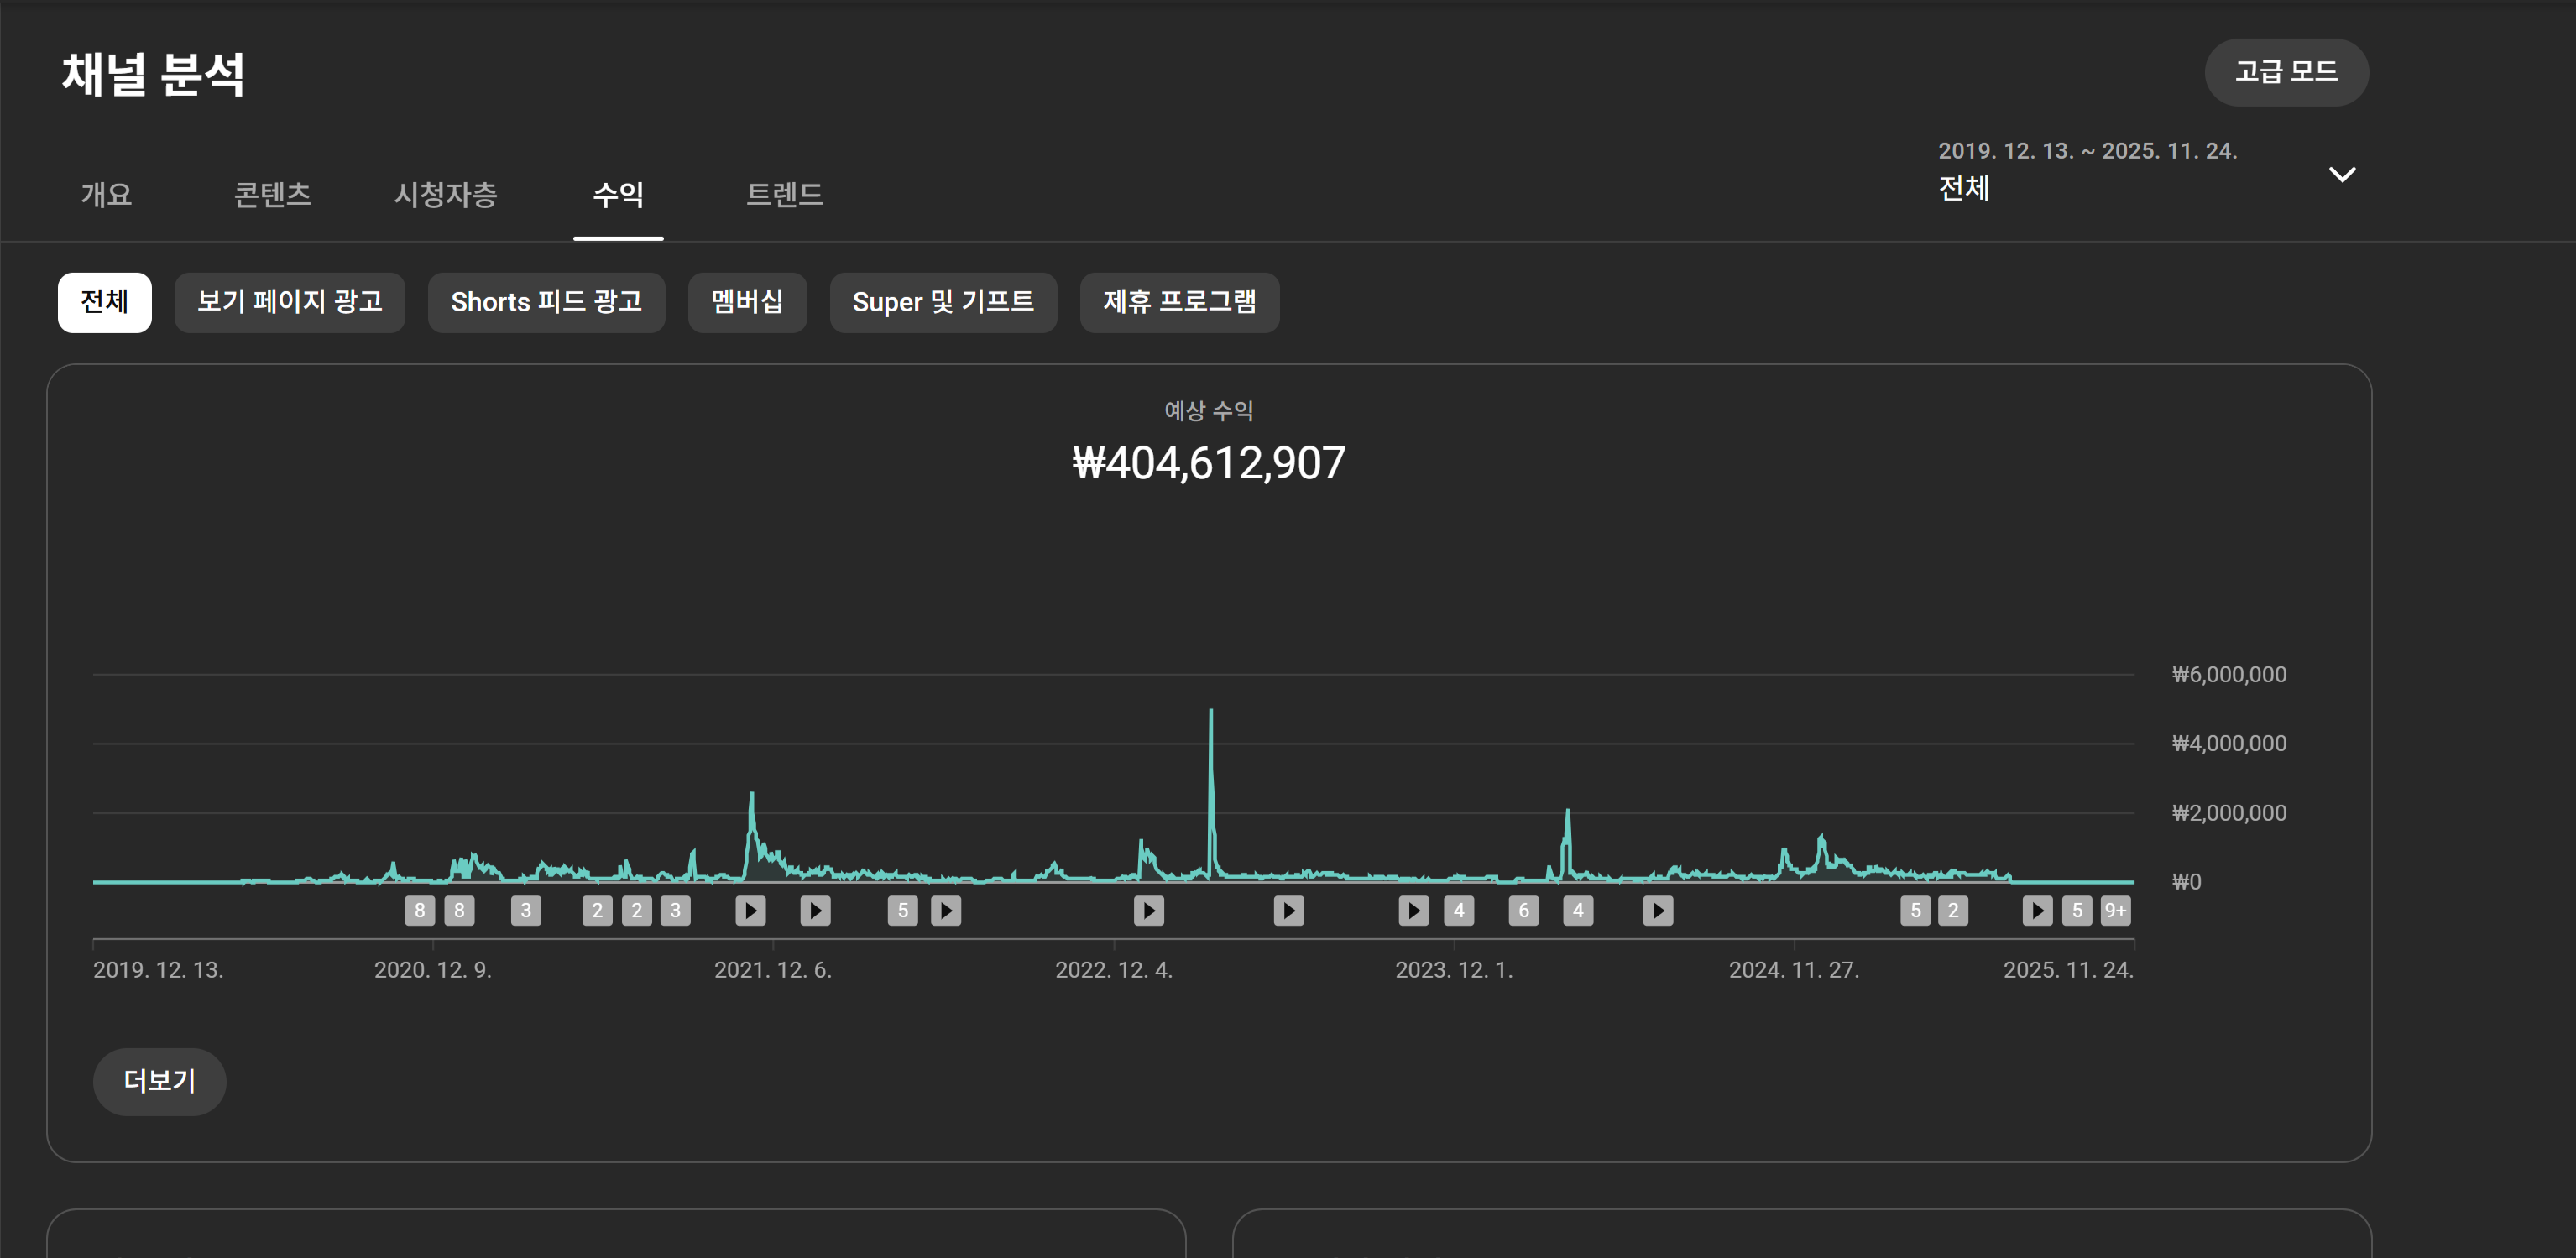Select the 트렌드 tab
The image size is (2576, 1258).
[x=784, y=194]
